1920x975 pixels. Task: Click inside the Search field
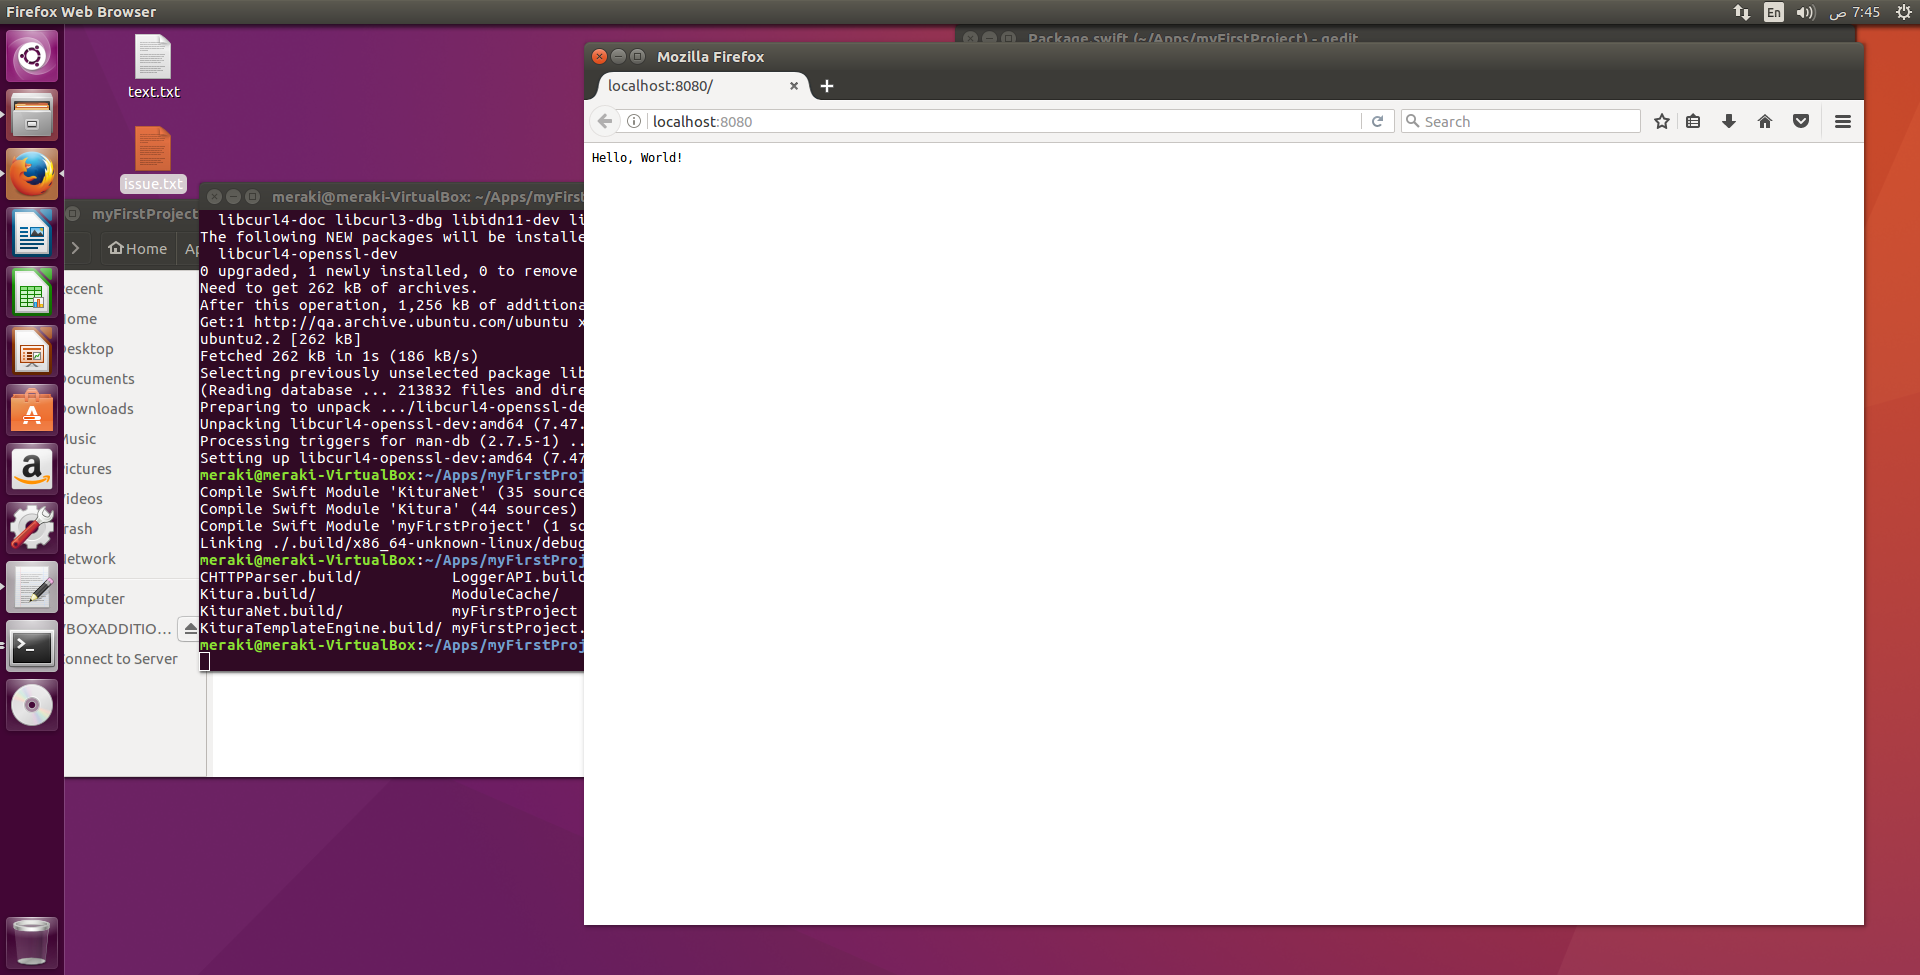click(1520, 121)
